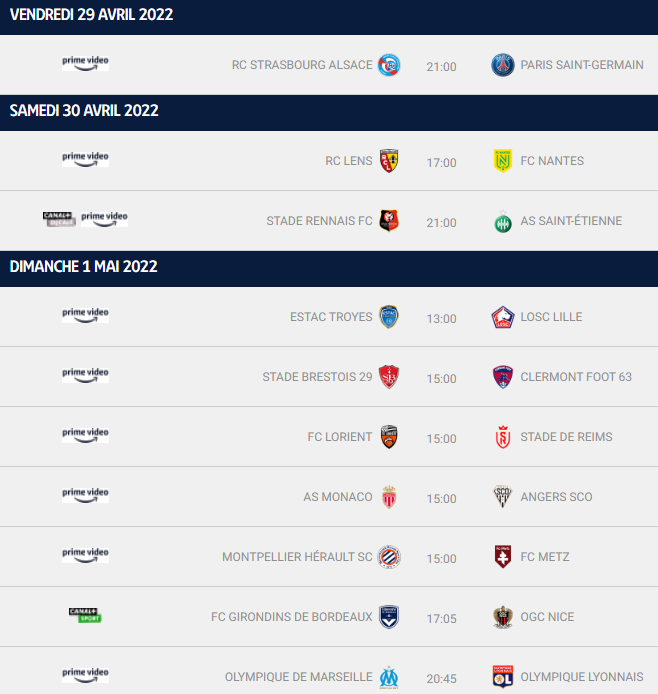Go to the Clermont Foot 63 team page
The width and height of the screenshot is (658, 694).
pos(576,377)
